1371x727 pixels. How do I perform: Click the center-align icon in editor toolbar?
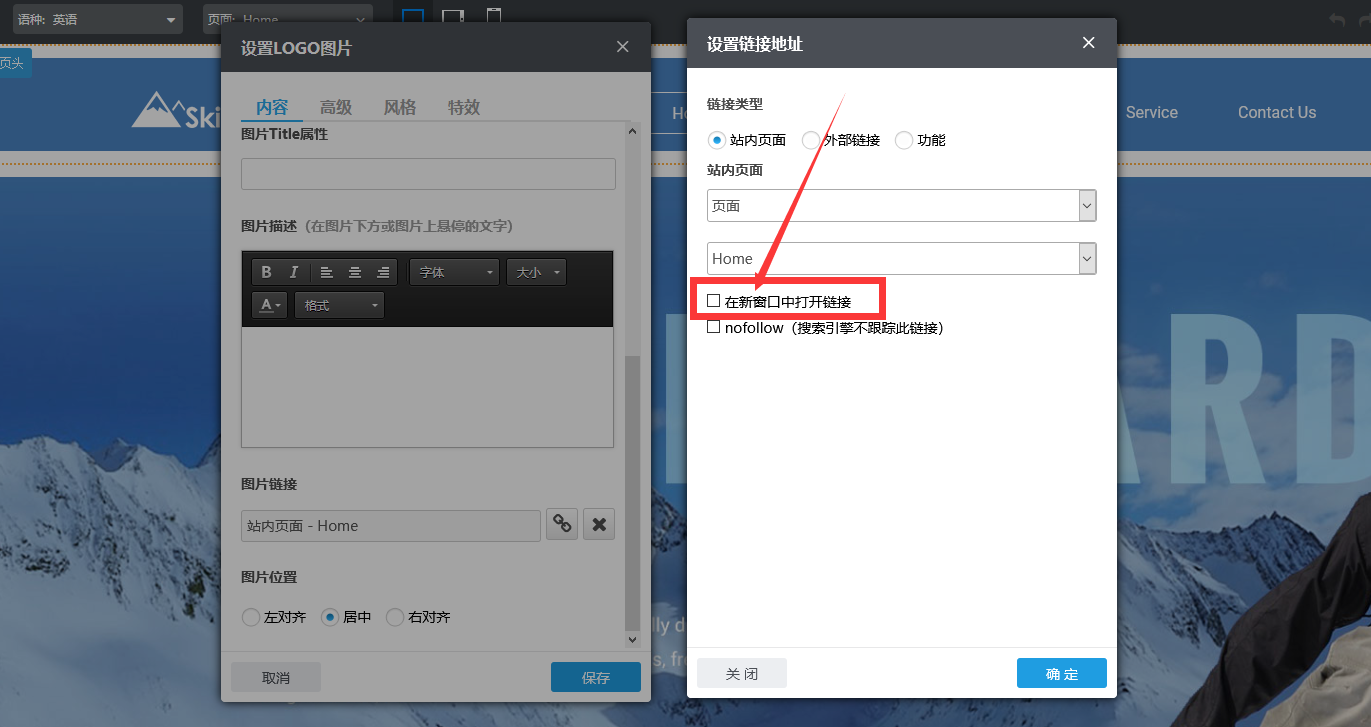point(355,272)
